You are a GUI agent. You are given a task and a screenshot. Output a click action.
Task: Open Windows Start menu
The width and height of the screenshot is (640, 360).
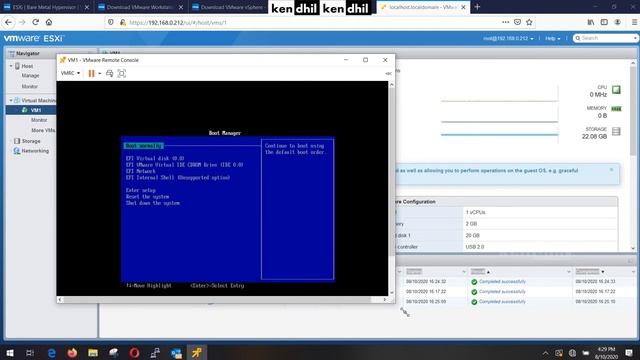pyautogui.click(x=10, y=353)
